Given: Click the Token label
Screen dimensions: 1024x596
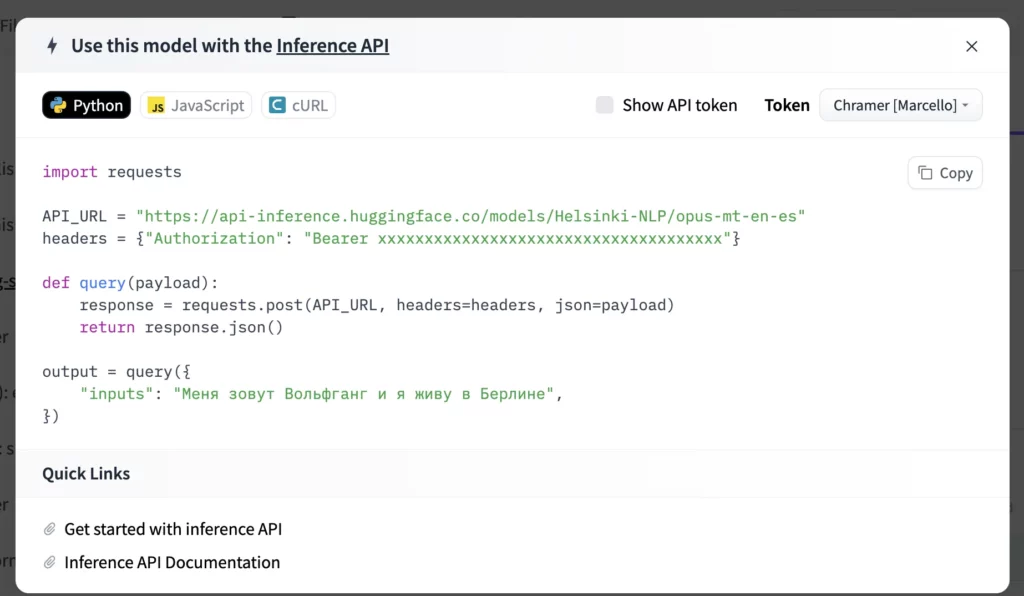Looking at the screenshot, I should tap(787, 105).
